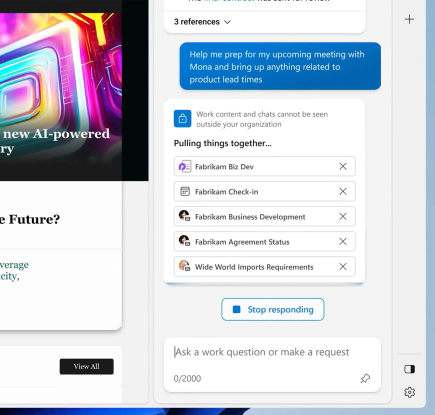The width and height of the screenshot is (435, 415).
Task: Open the Fabrikam Biz Dev Loop icon
Action: 185,166
